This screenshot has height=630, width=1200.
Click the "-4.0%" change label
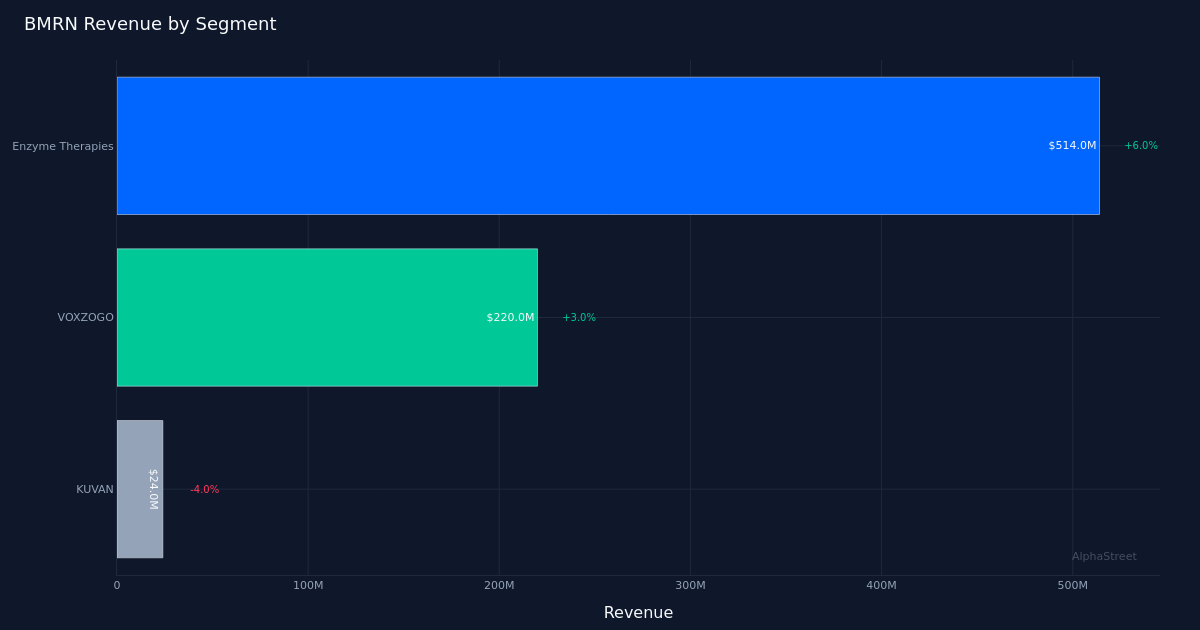[x=205, y=490]
